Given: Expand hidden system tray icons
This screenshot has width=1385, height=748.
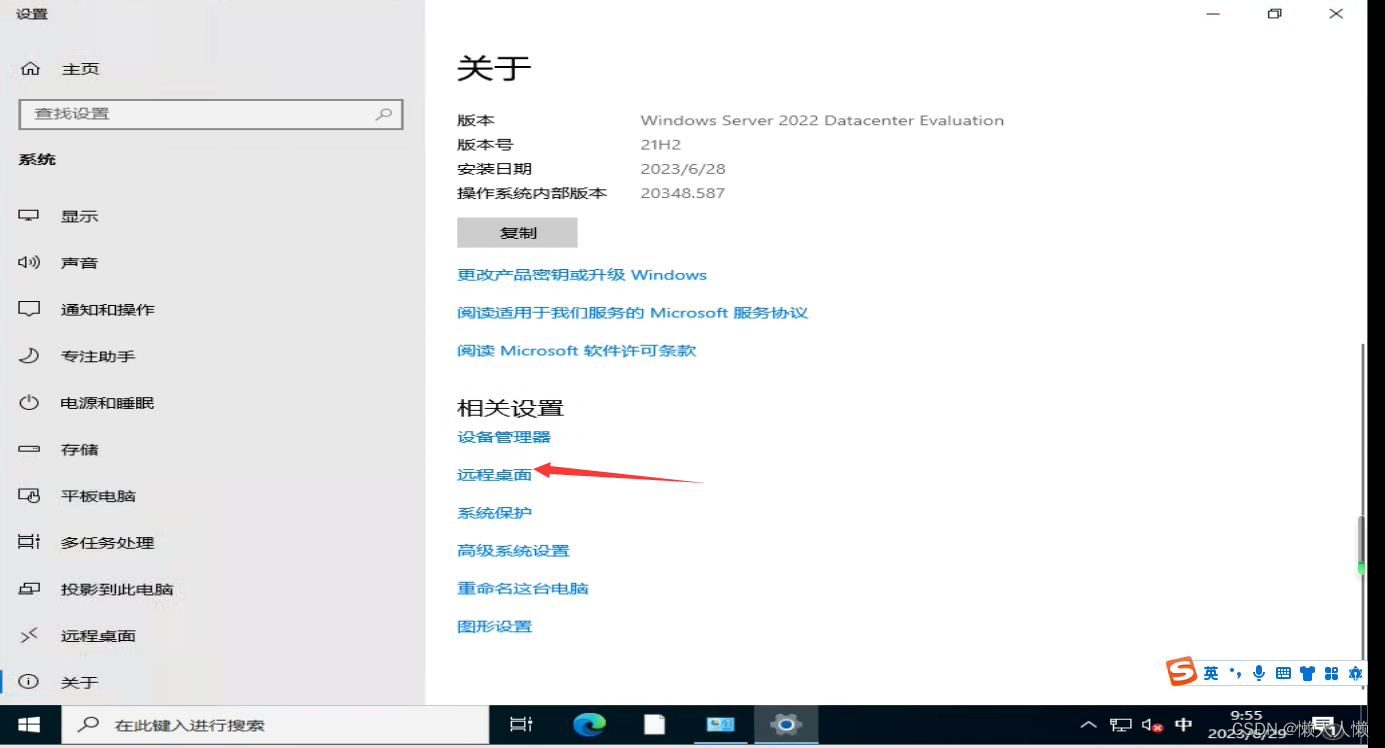Looking at the screenshot, I should (x=1088, y=724).
